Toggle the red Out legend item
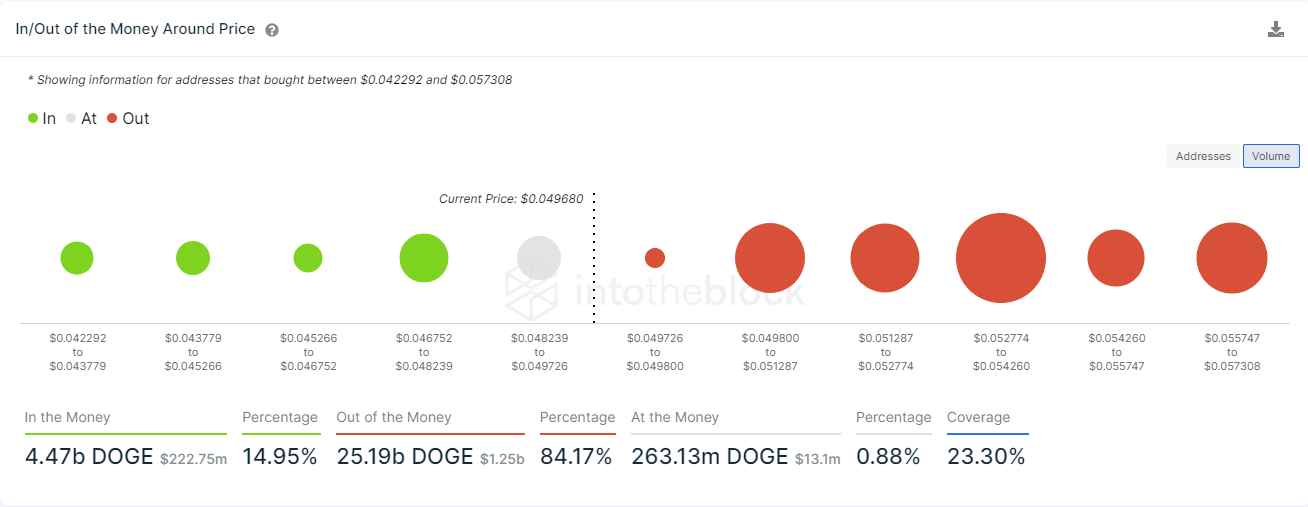 click(128, 118)
